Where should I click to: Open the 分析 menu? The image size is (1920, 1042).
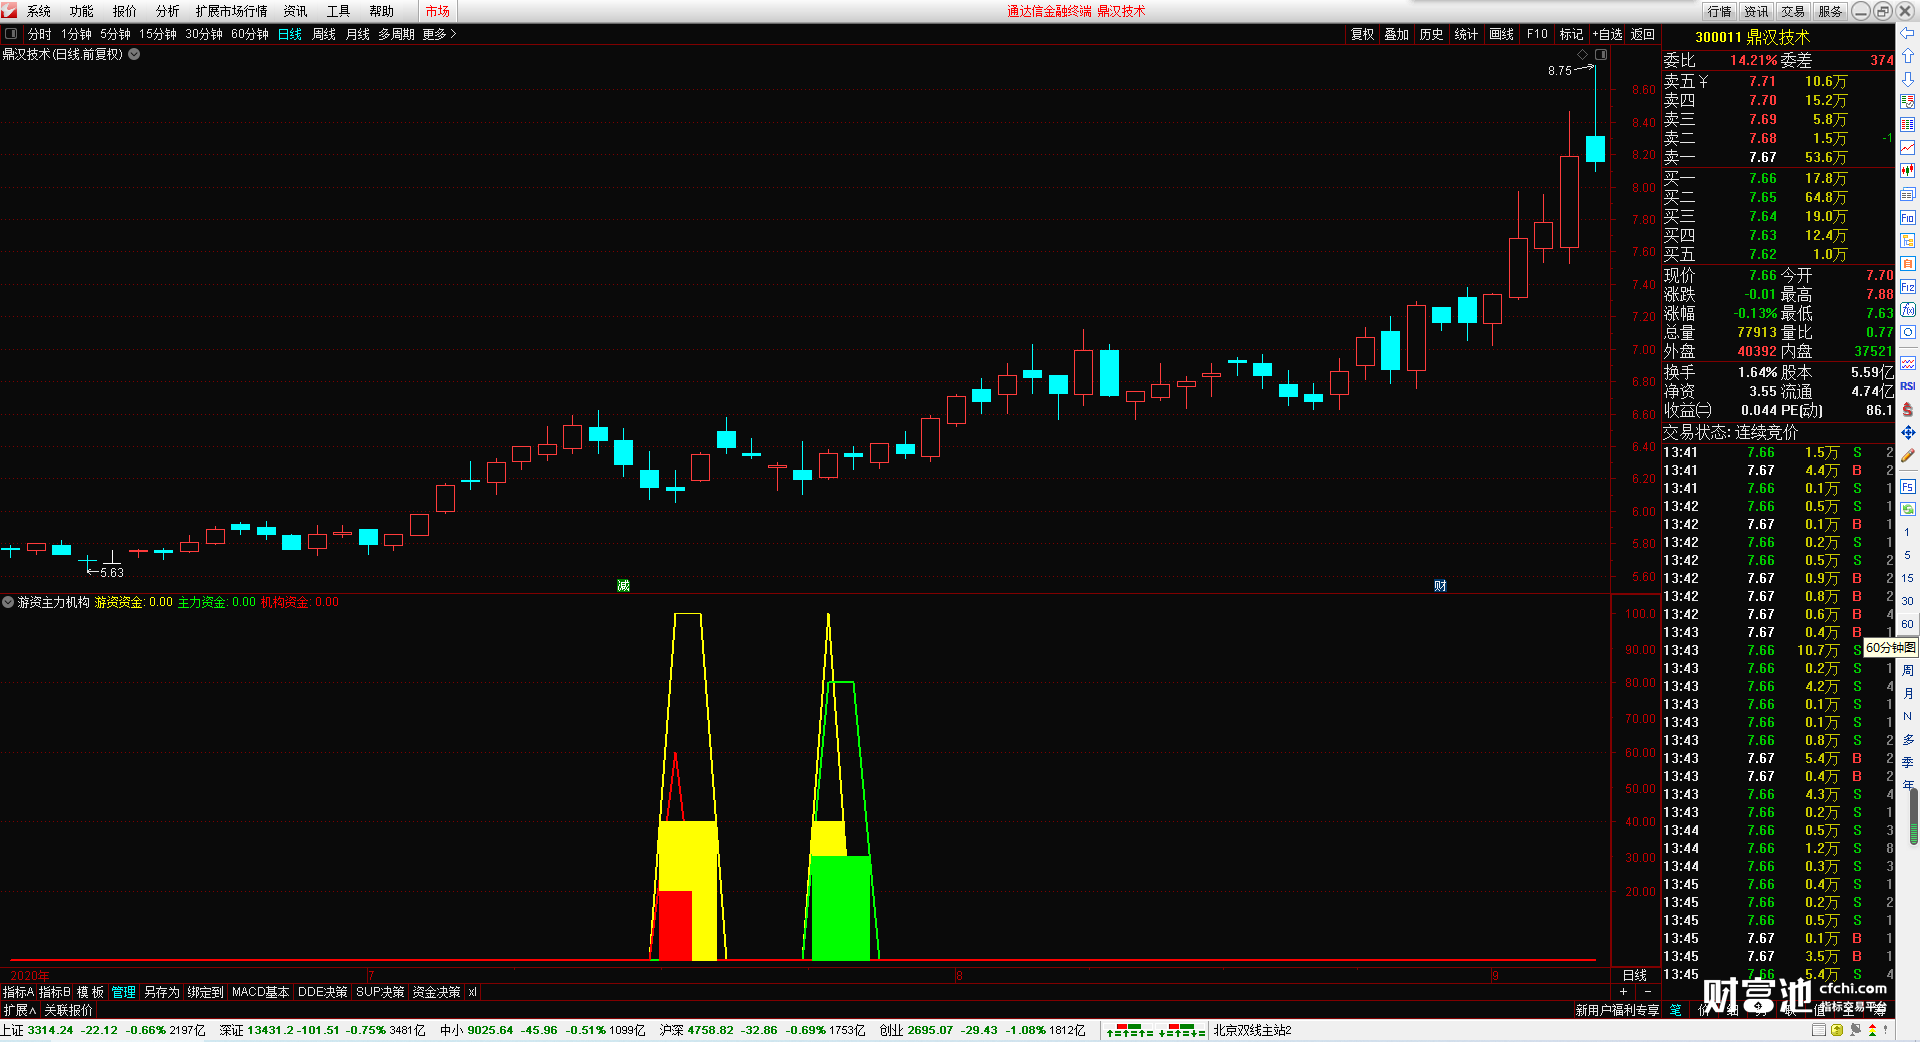[168, 11]
